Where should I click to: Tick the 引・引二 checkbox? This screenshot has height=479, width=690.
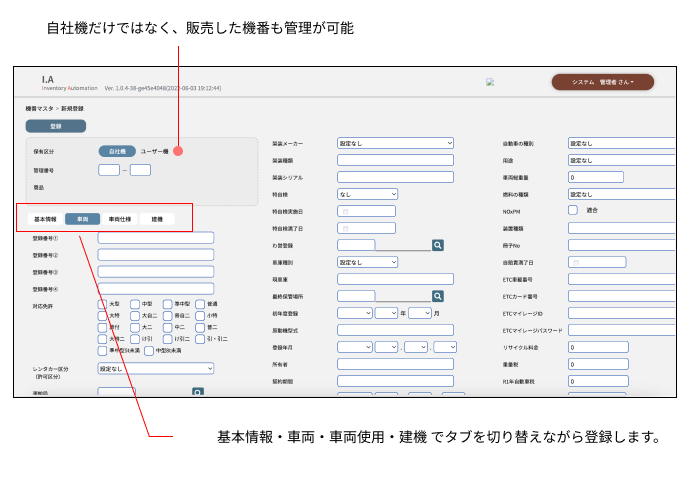point(200,339)
